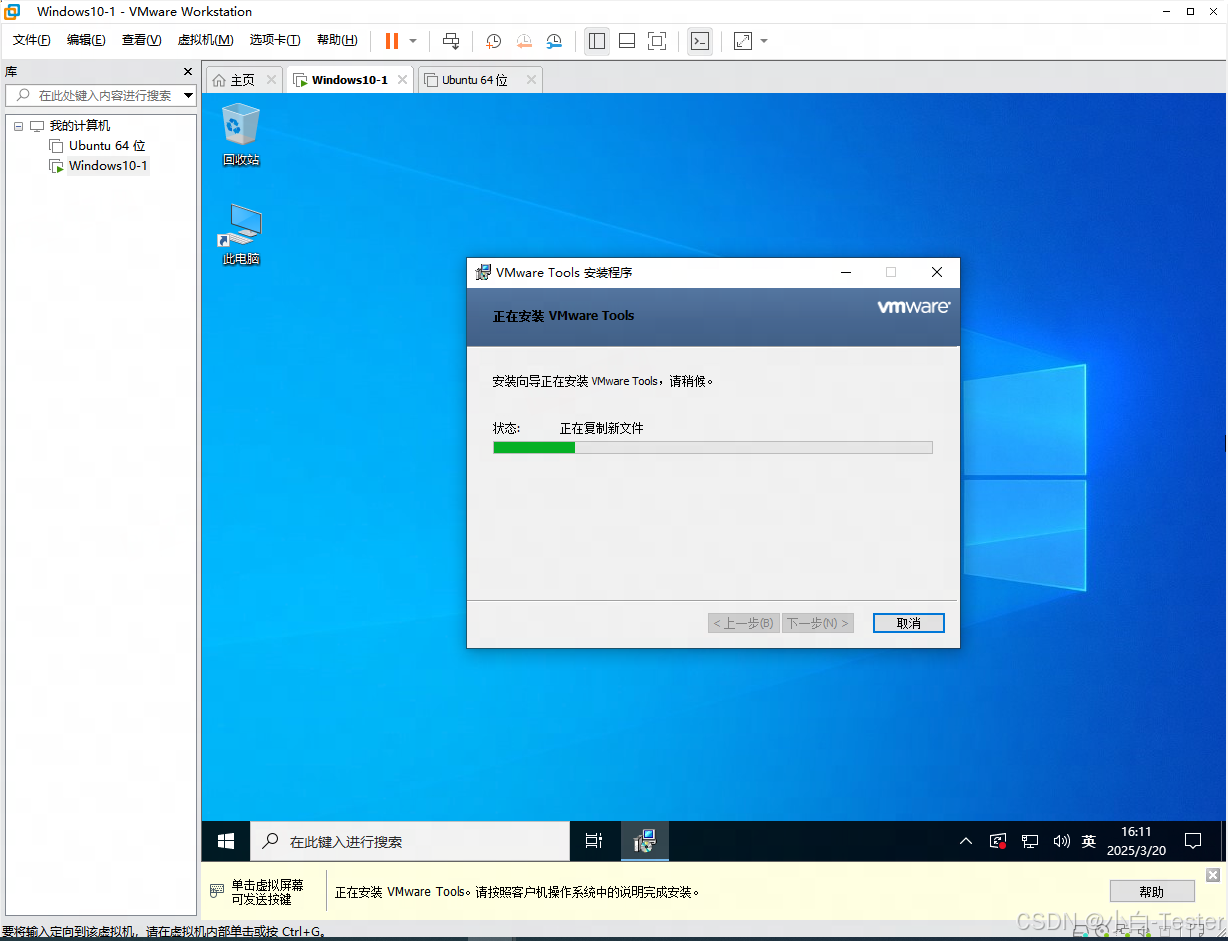Open the 虚拟机(M) menu
This screenshot has height=941, width=1228.
pos(205,40)
